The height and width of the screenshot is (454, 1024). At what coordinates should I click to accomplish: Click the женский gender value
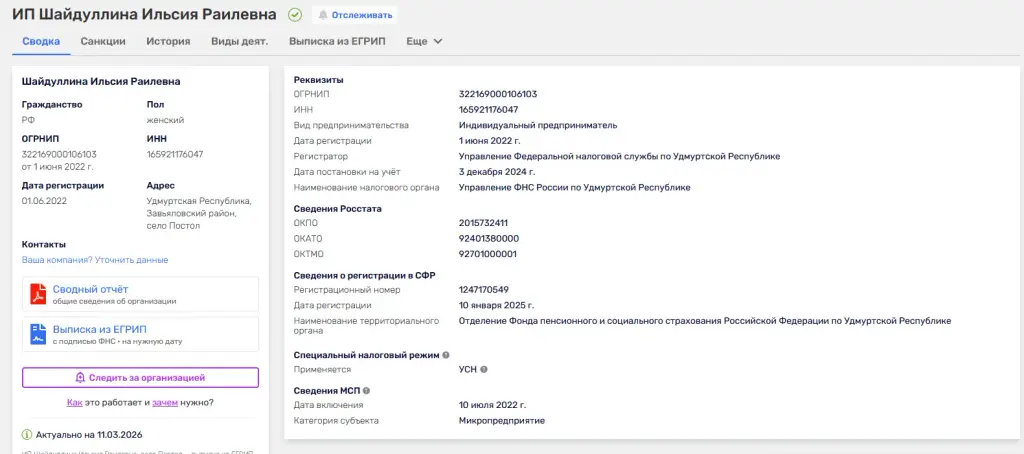[165, 120]
